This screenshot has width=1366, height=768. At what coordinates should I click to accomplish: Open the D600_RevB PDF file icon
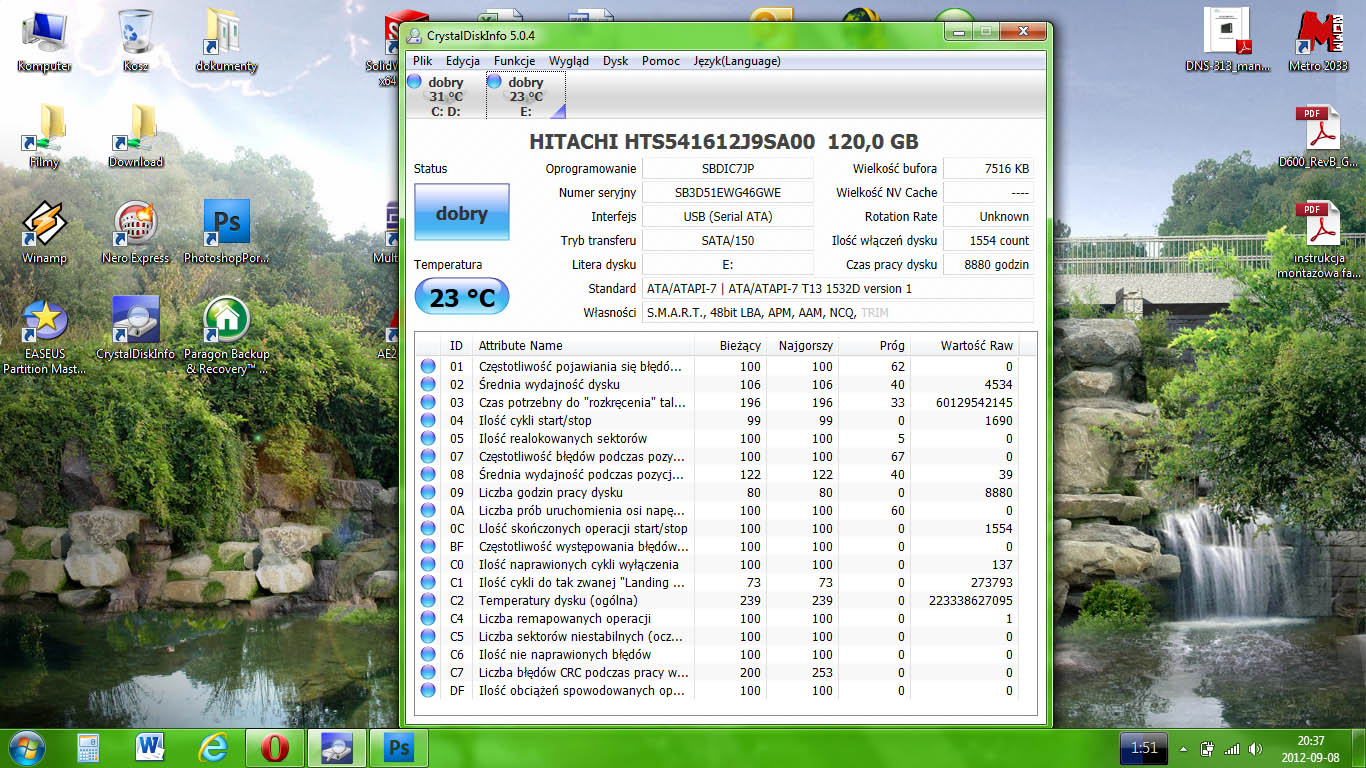[x=1319, y=136]
